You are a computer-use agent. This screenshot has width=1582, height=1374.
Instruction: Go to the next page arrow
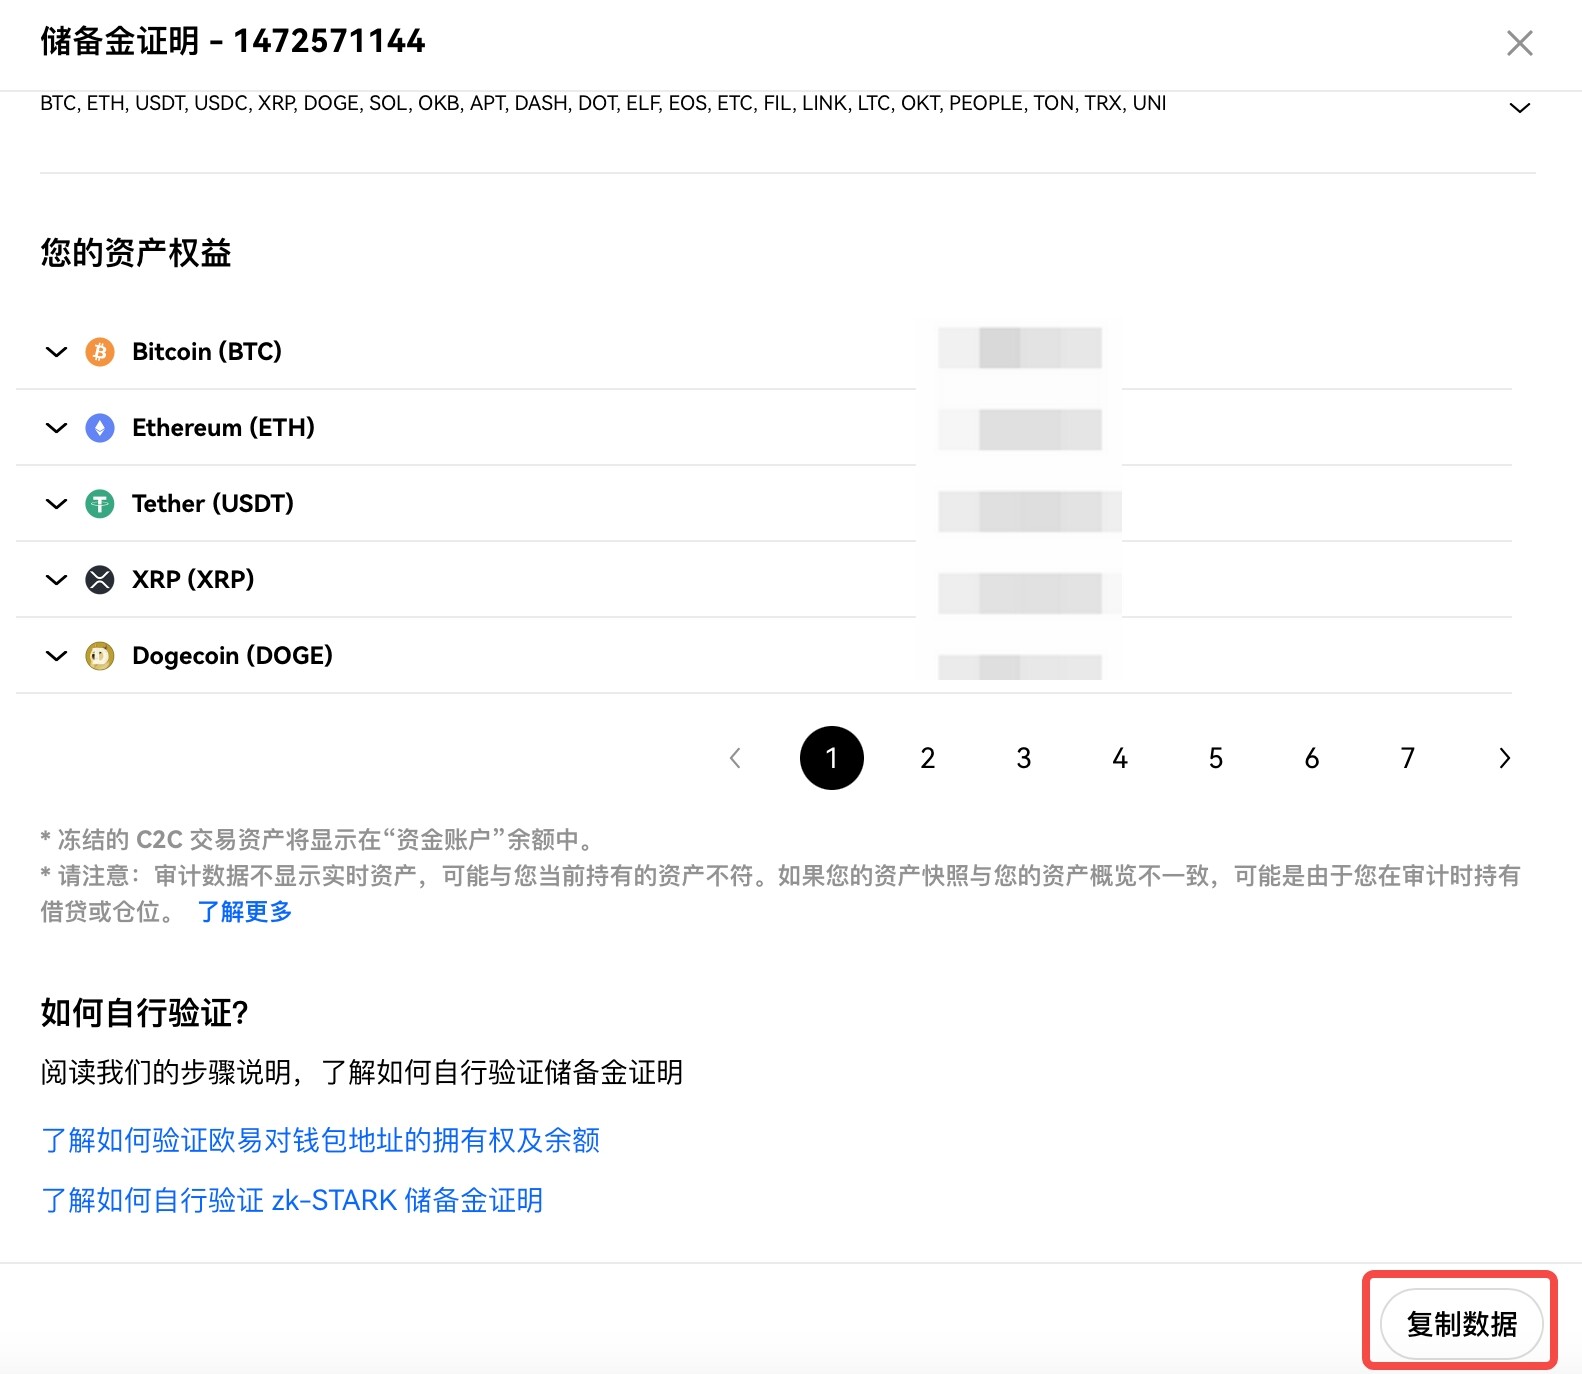1504,758
